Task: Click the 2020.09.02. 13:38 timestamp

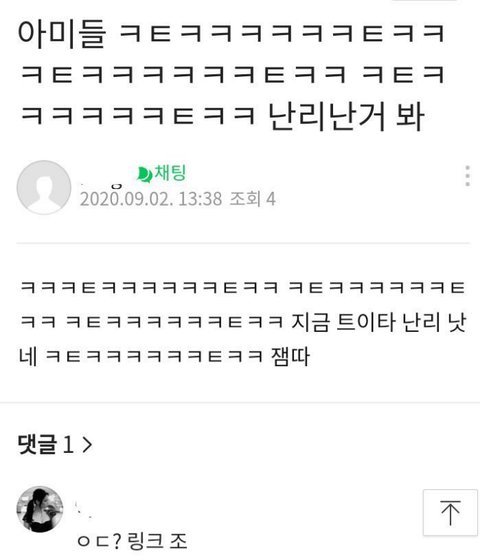Action: coord(151,199)
